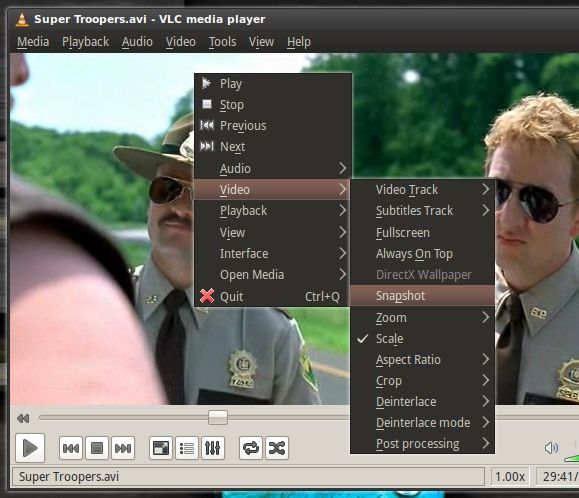Toggle Always On Top option
579x498 pixels.
coord(422,254)
